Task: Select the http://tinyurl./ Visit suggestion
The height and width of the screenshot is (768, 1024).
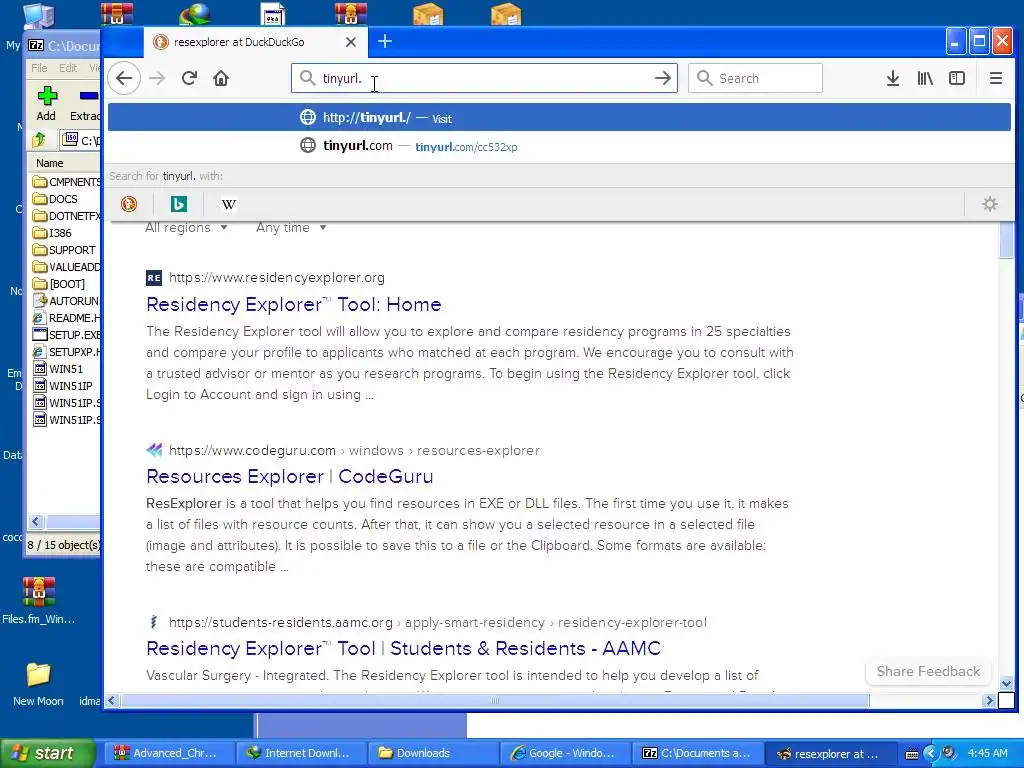Action: click(559, 118)
